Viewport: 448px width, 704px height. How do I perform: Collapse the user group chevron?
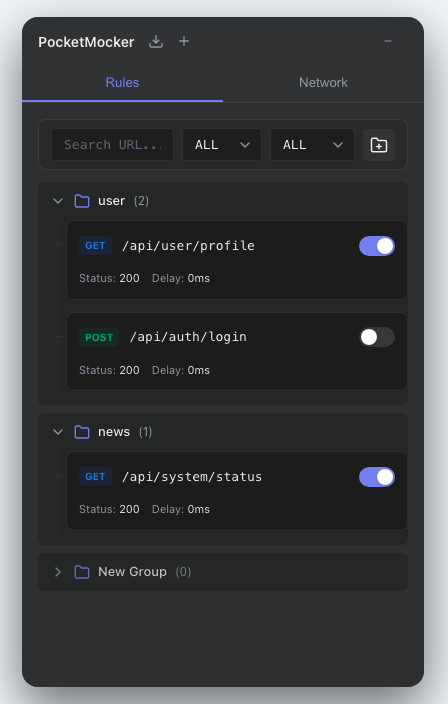click(58, 201)
